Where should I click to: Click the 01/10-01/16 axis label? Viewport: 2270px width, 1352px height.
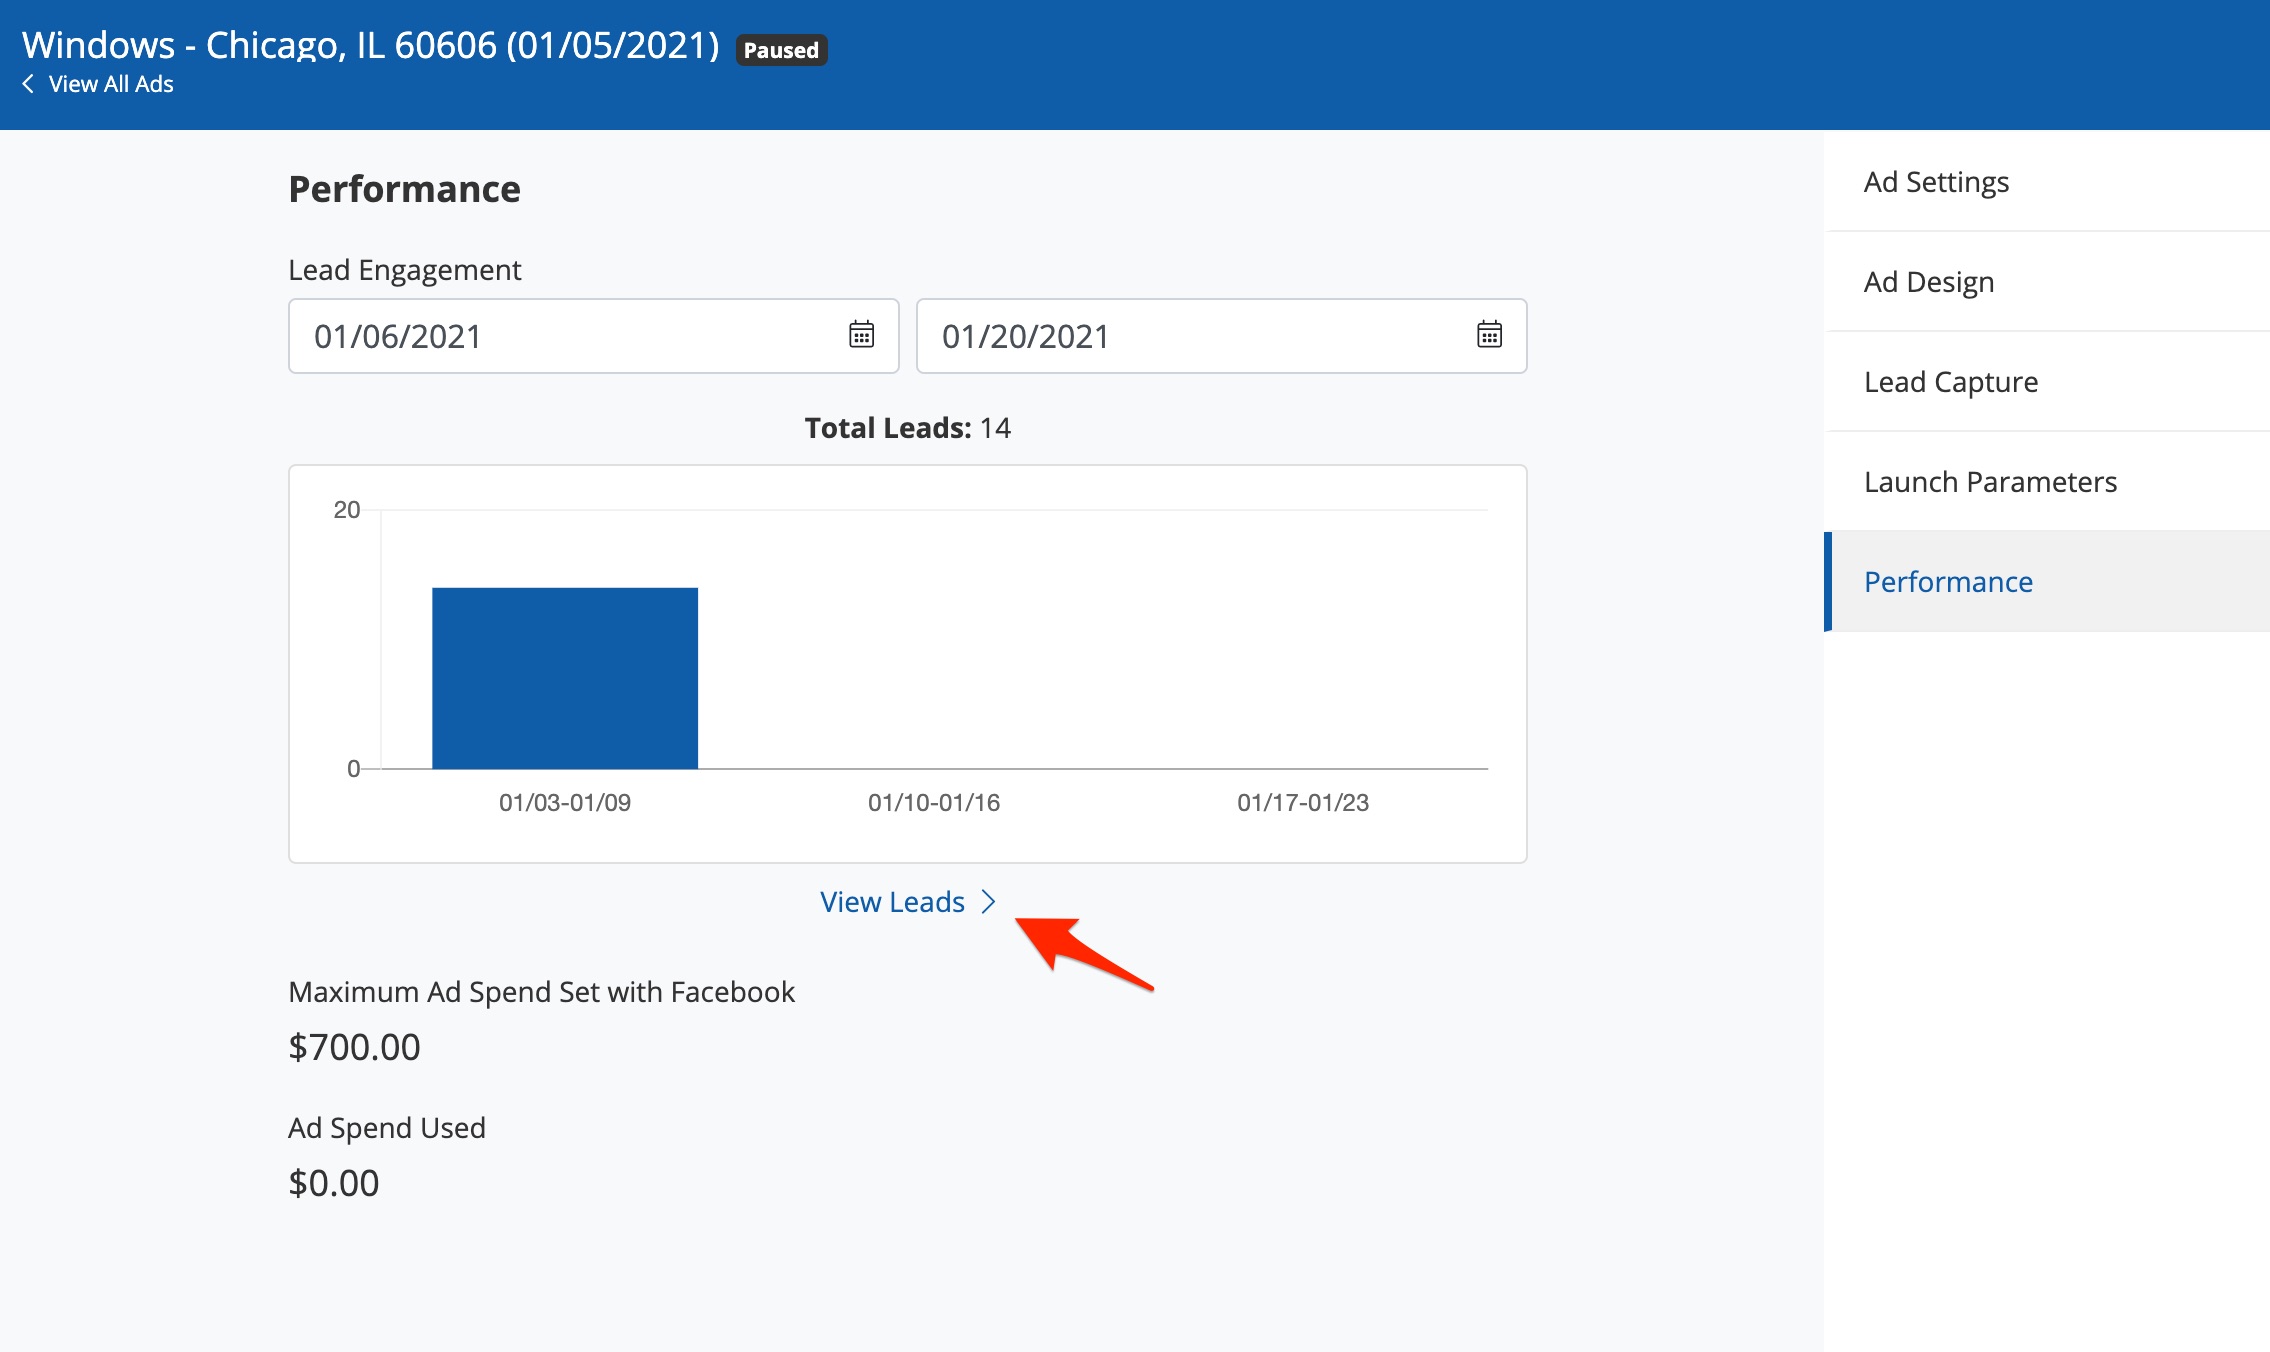point(933,802)
